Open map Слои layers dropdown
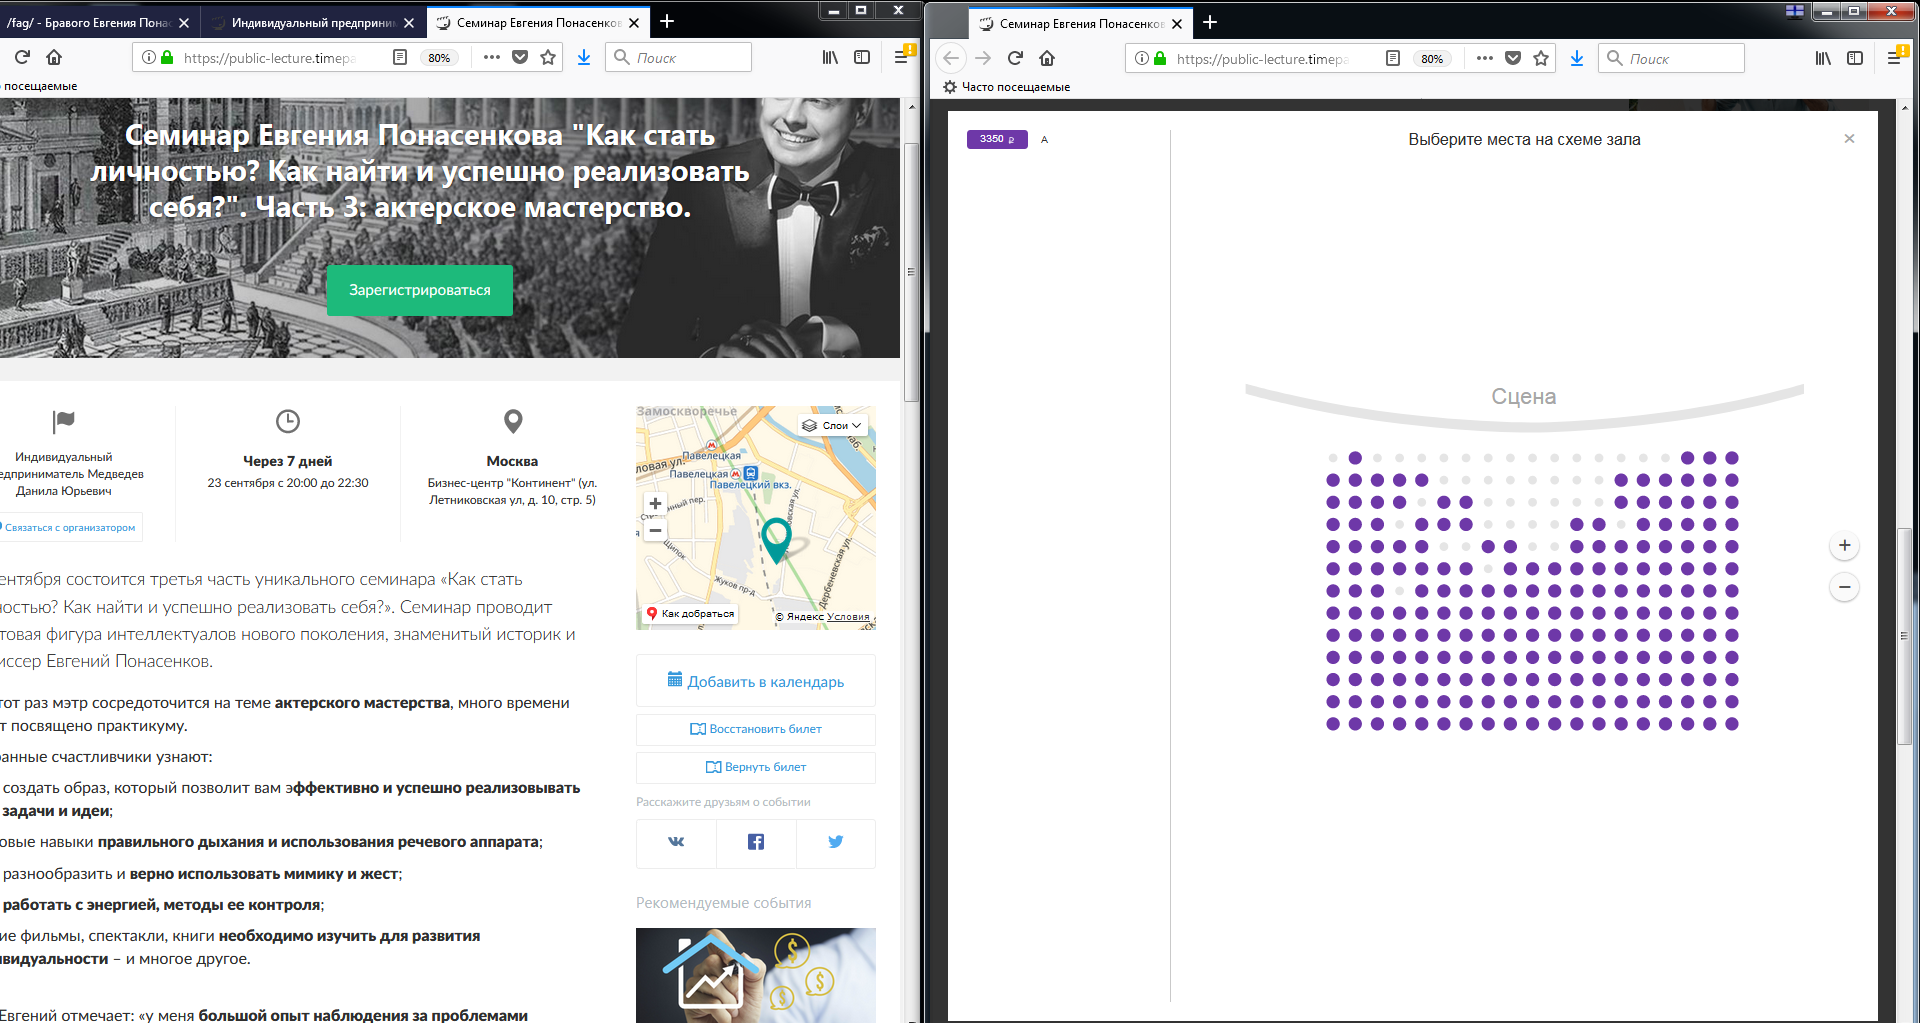This screenshot has height=1023, width=1920. click(x=832, y=425)
